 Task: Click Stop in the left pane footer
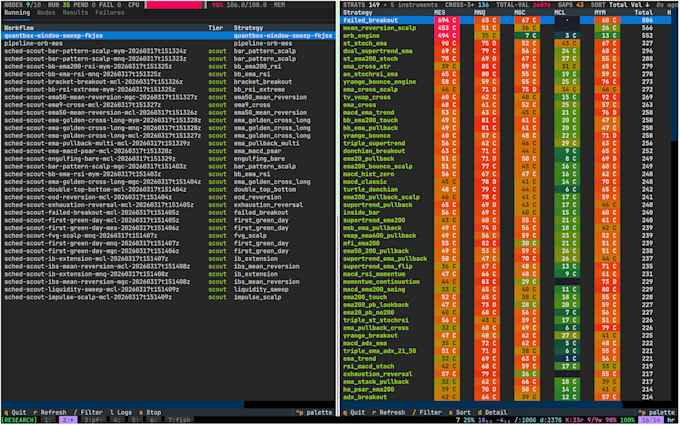(x=150, y=412)
